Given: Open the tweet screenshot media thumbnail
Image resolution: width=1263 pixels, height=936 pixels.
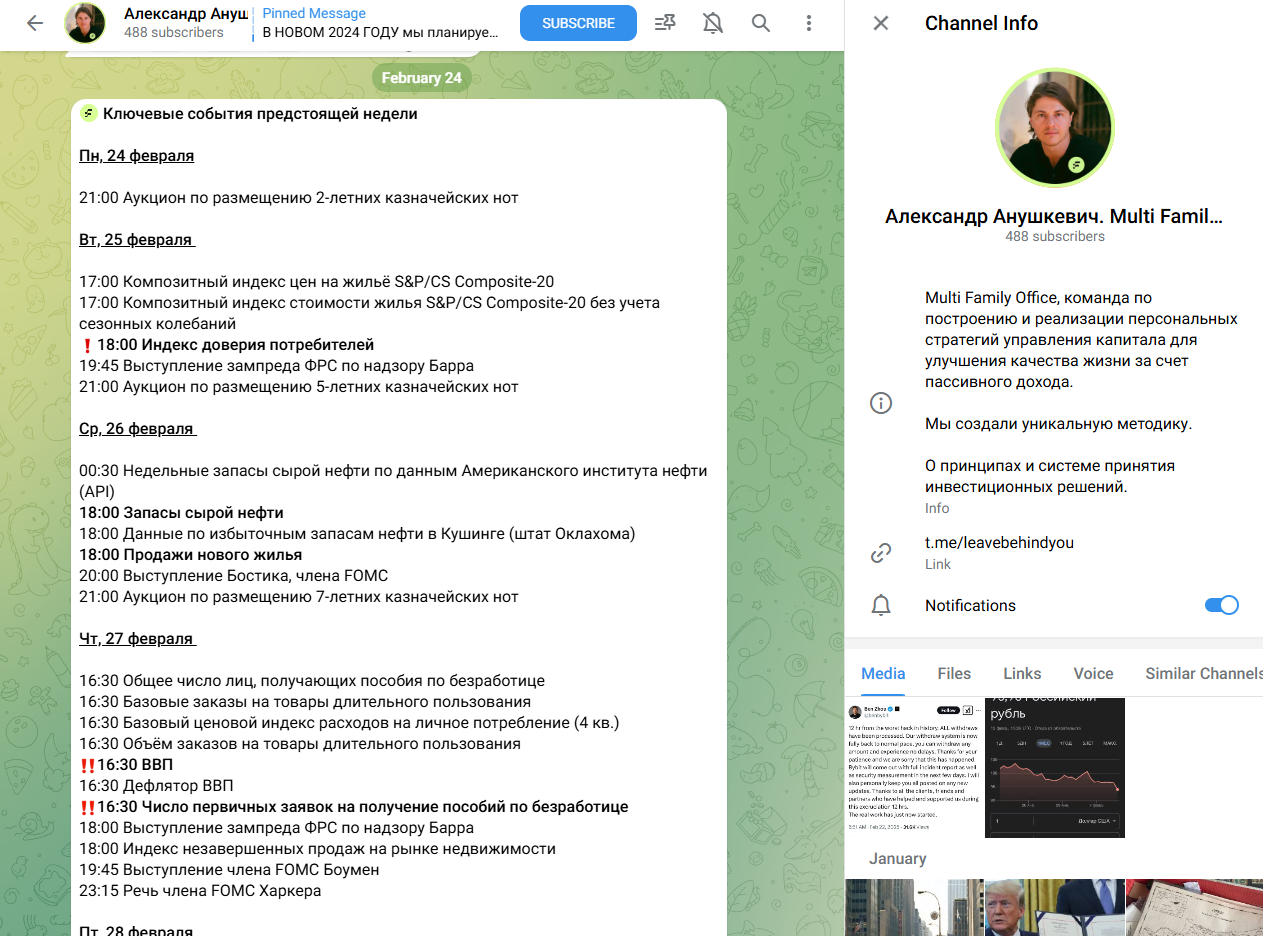Looking at the screenshot, I should tap(914, 767).
